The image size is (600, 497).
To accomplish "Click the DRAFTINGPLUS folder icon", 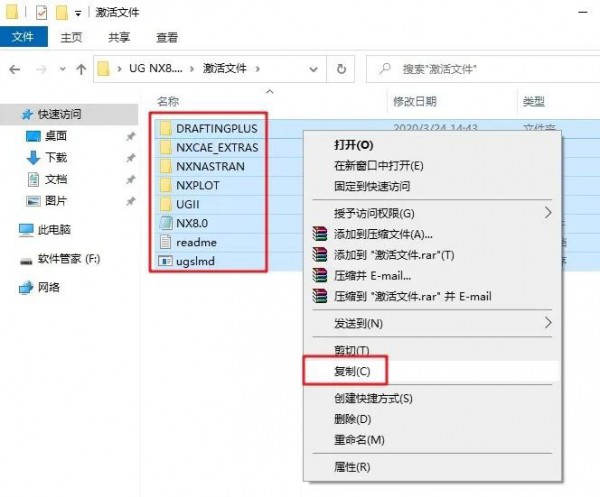I will click(165, 128).
